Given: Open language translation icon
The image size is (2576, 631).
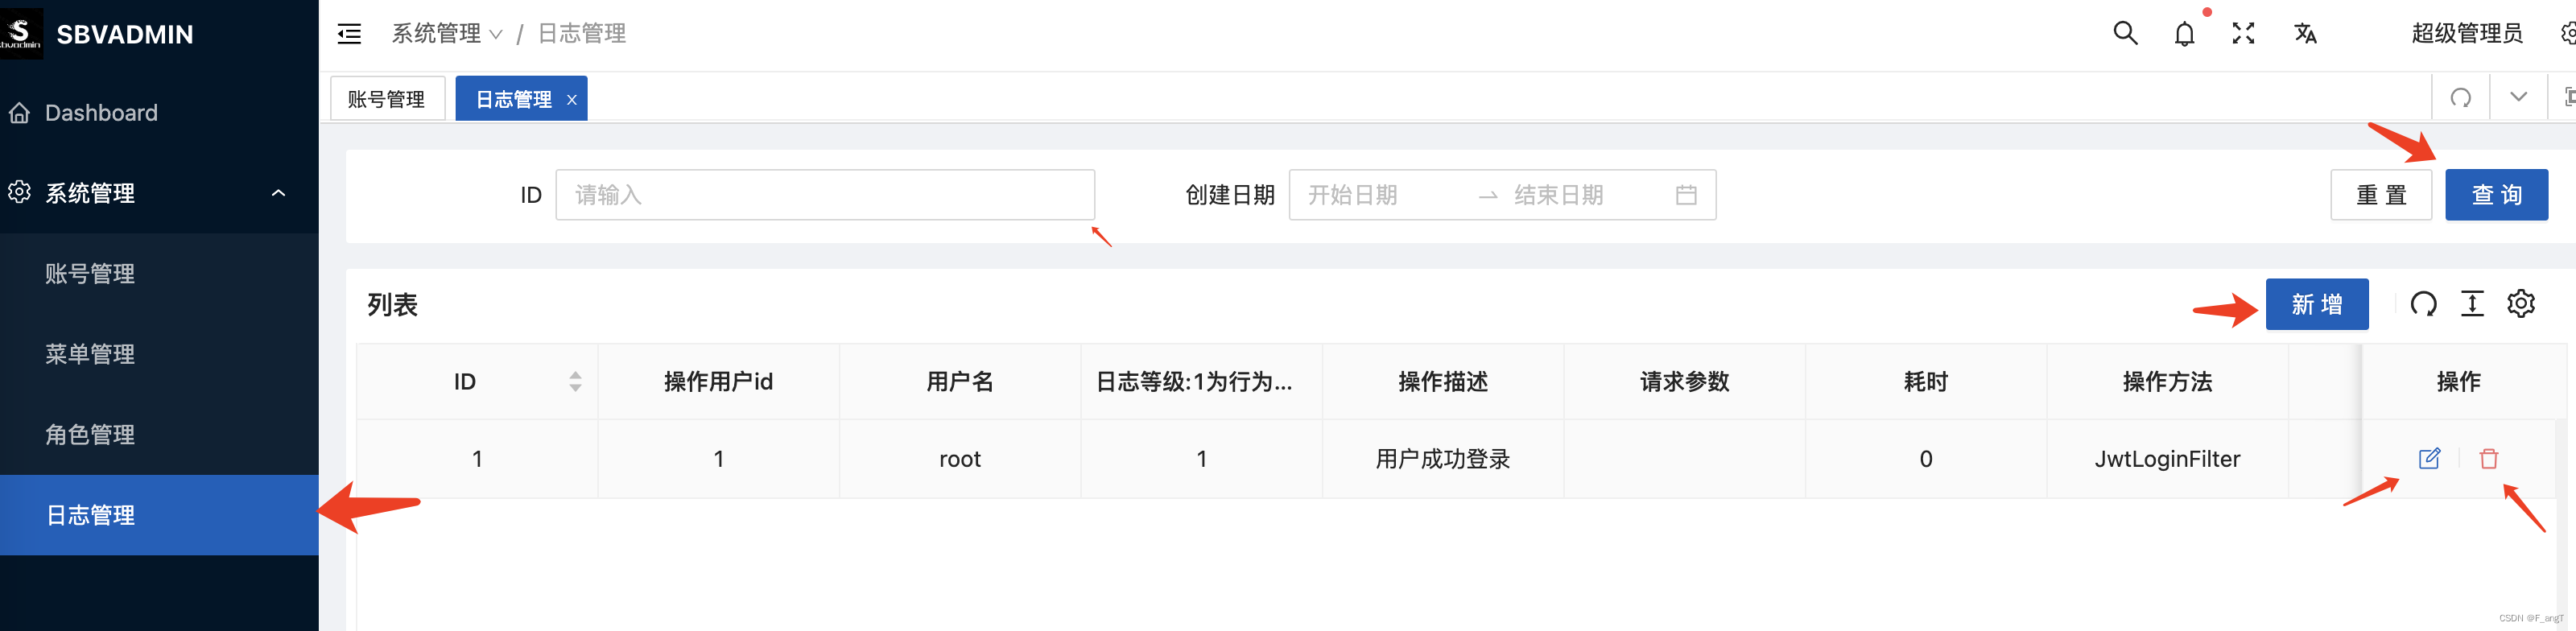Looking at the screenshot, I should 2305,34.
